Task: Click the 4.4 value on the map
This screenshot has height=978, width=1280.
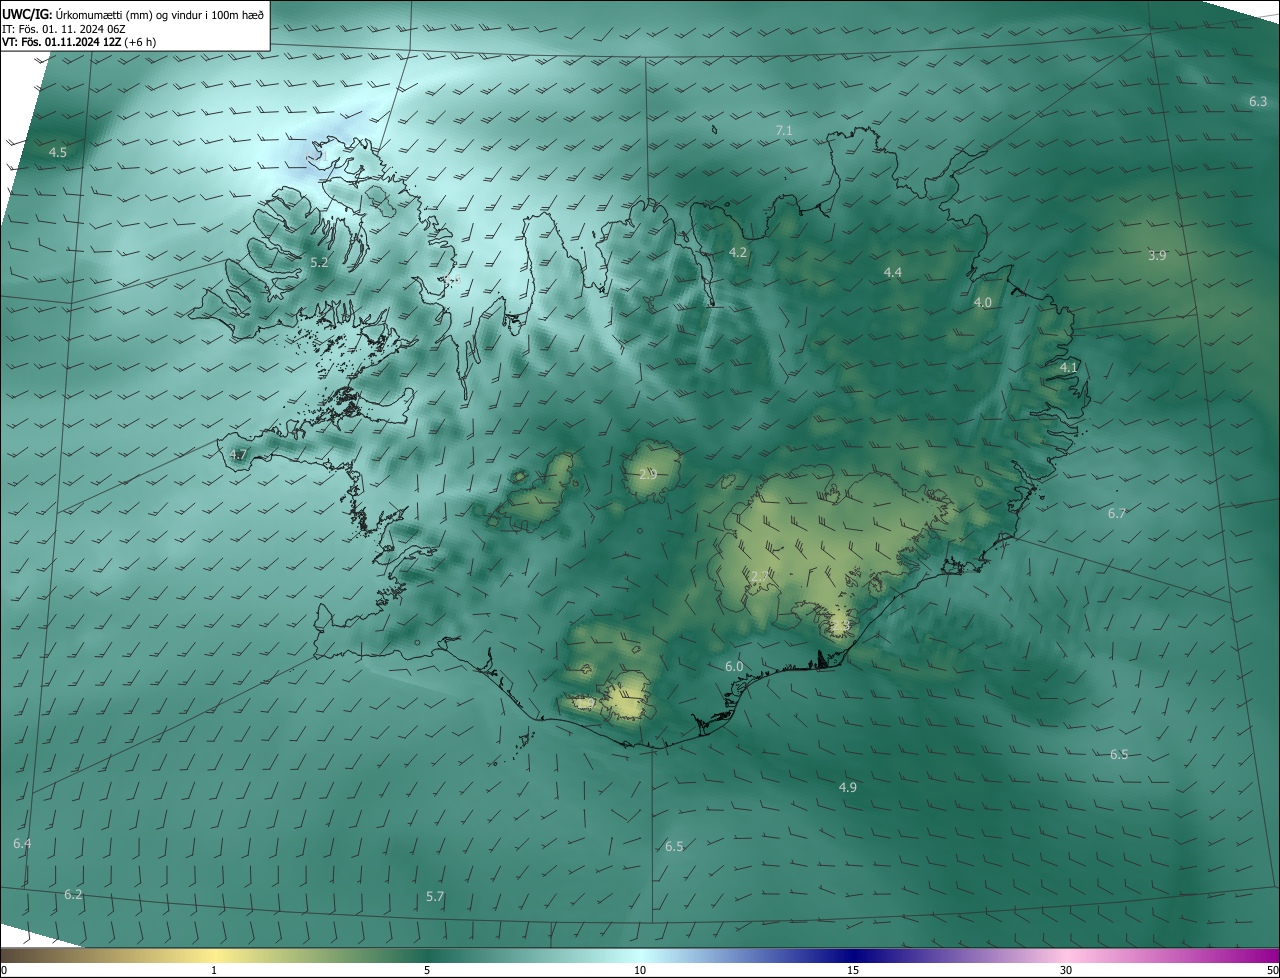Action: point(893,272)
